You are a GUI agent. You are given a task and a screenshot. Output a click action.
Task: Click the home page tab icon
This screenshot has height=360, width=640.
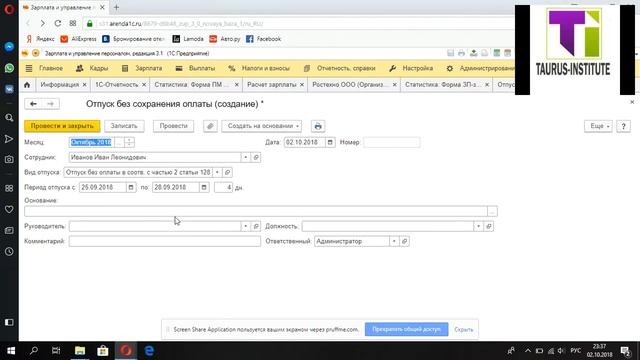tap(27, 85)
